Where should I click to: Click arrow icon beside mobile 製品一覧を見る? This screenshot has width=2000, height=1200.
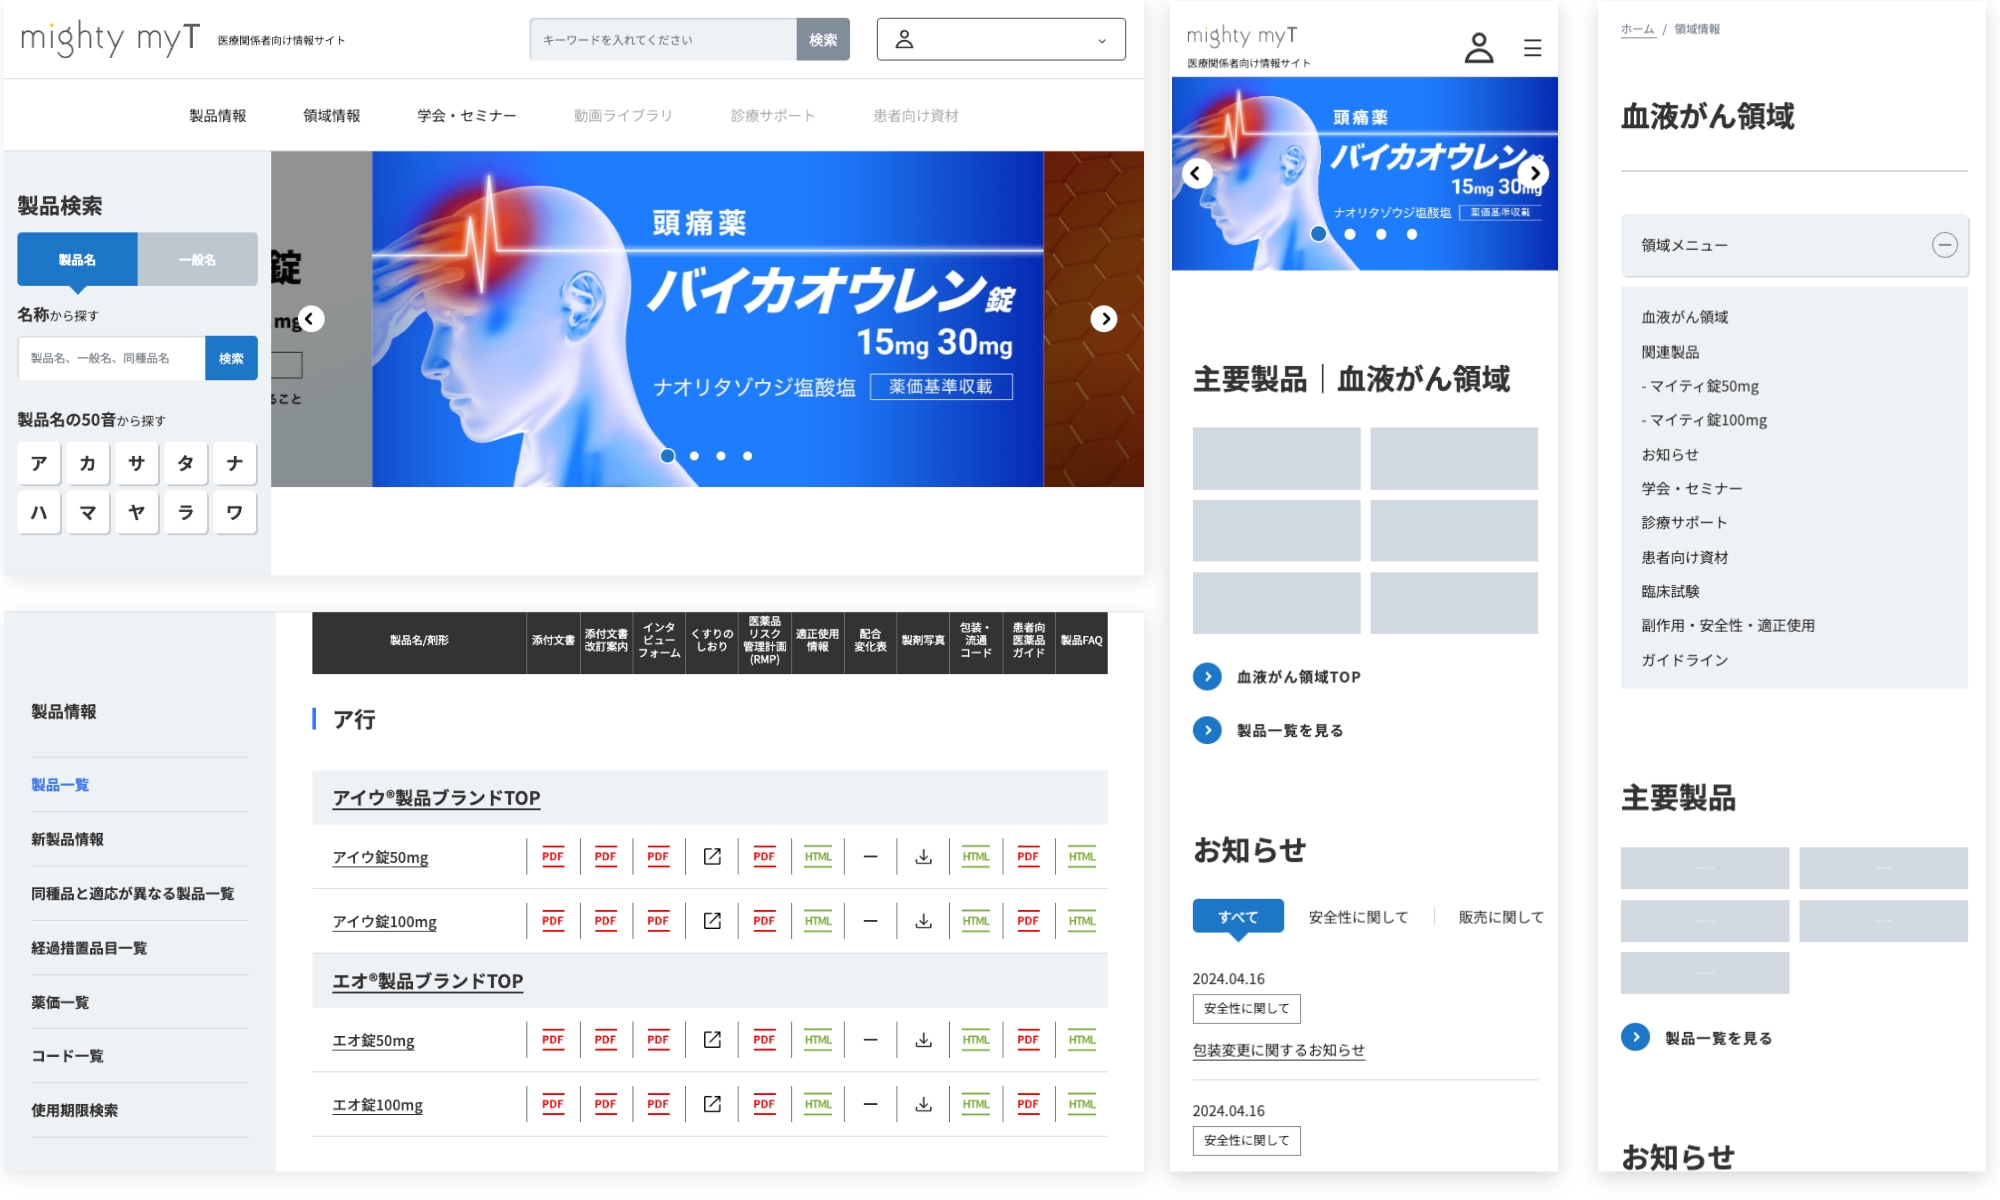click(x=1207, y=730)
